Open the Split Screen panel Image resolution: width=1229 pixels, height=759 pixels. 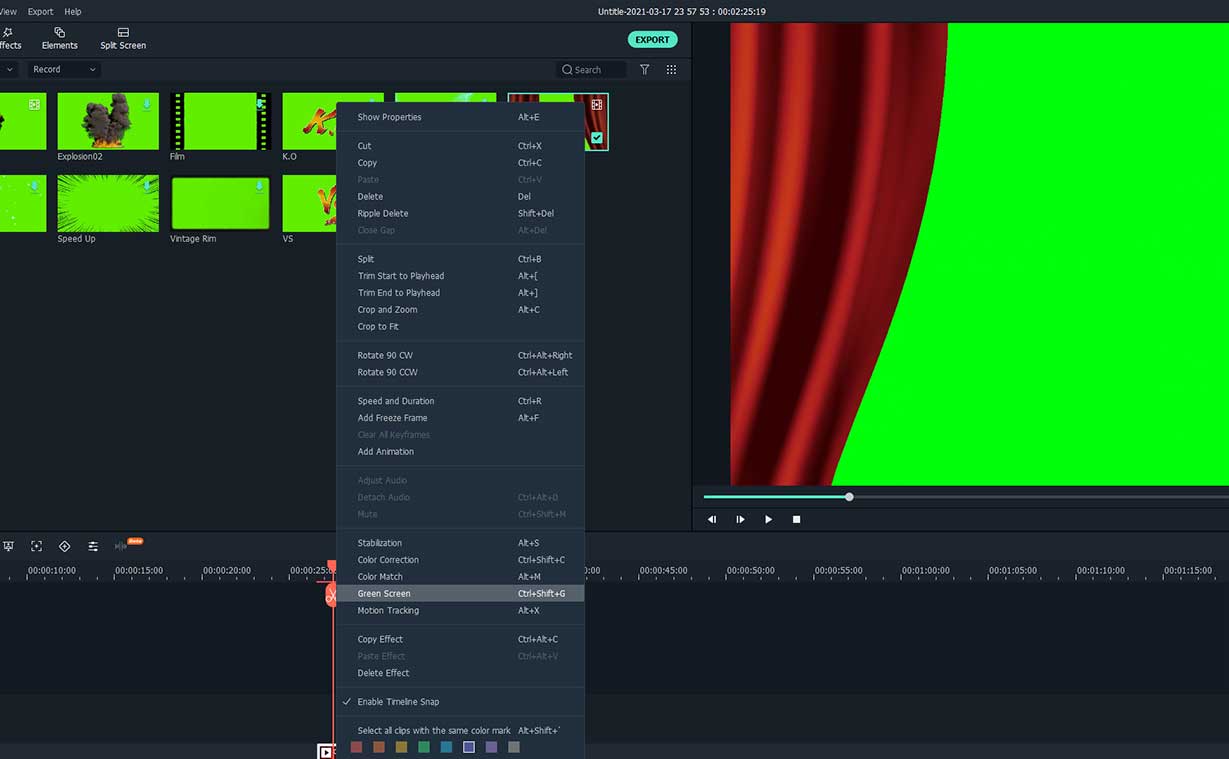(x=123, y=39)
